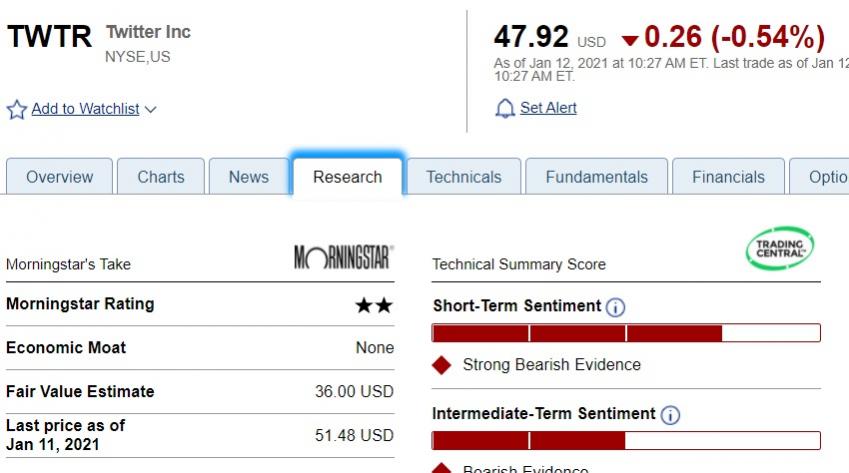Click the red down price-change arrow
The image size is (849, 473).
[x=629, y=41]
